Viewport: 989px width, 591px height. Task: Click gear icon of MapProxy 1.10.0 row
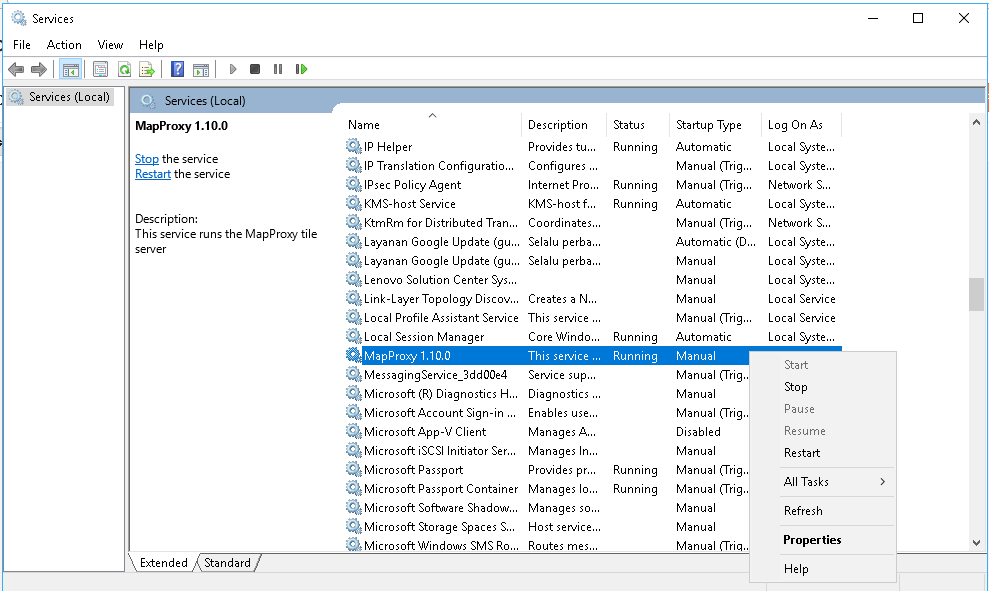(354, 355)
